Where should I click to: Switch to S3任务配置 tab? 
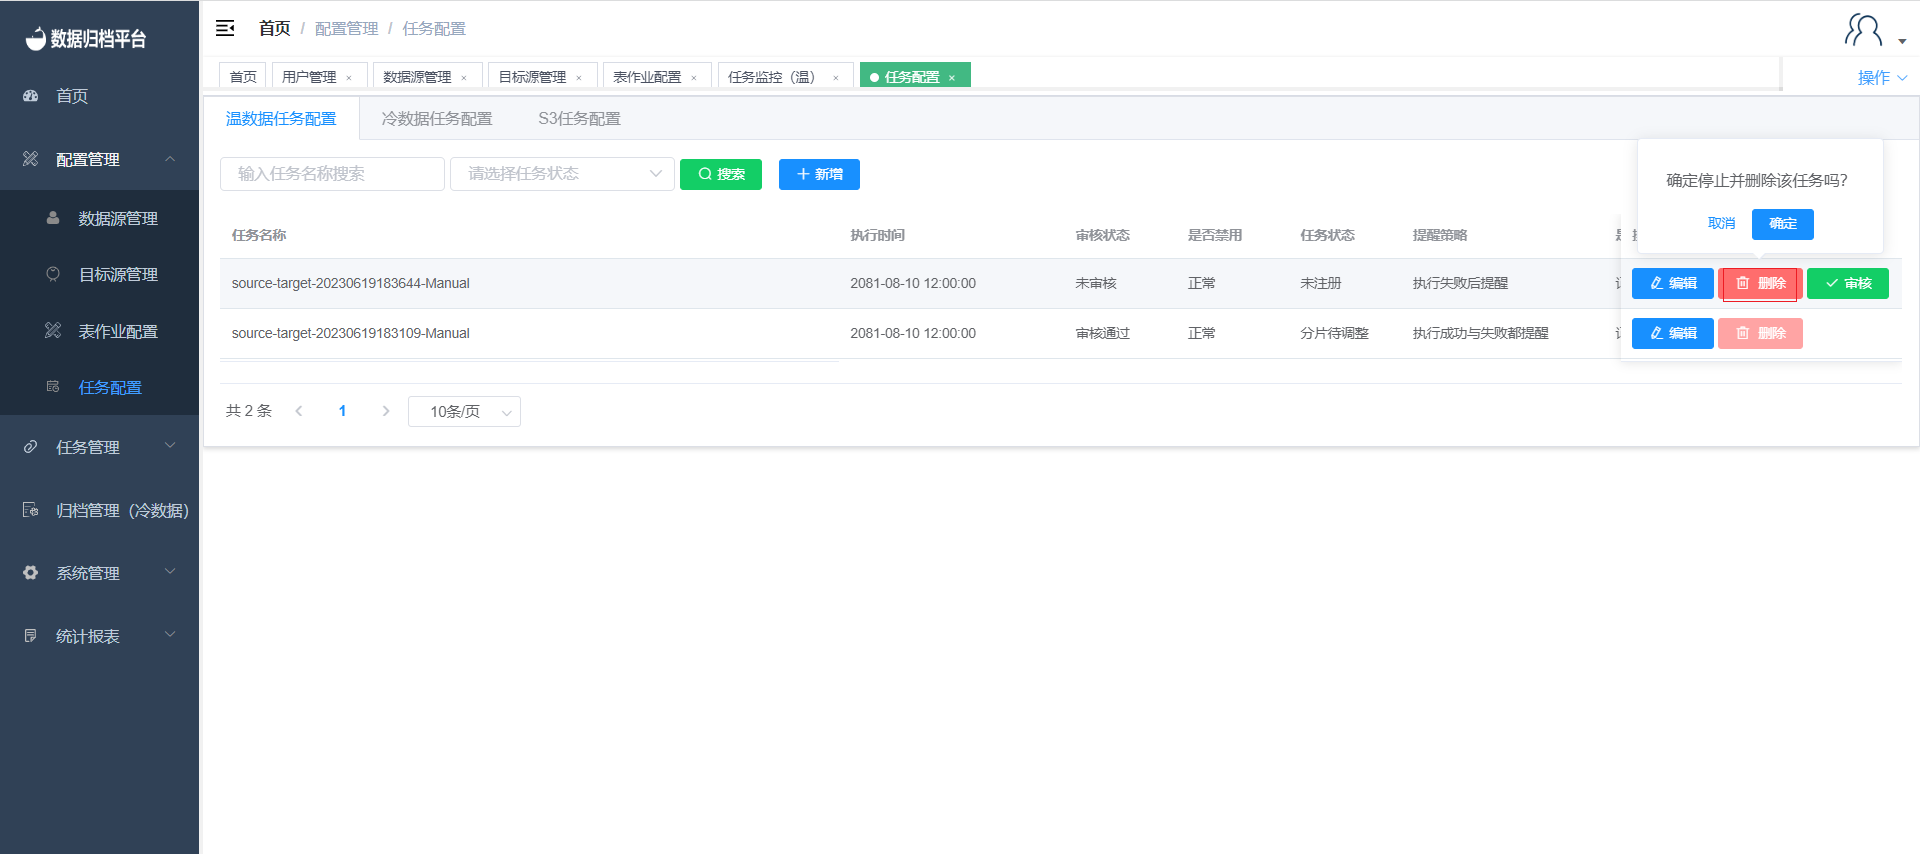click(x=580, y=119)
